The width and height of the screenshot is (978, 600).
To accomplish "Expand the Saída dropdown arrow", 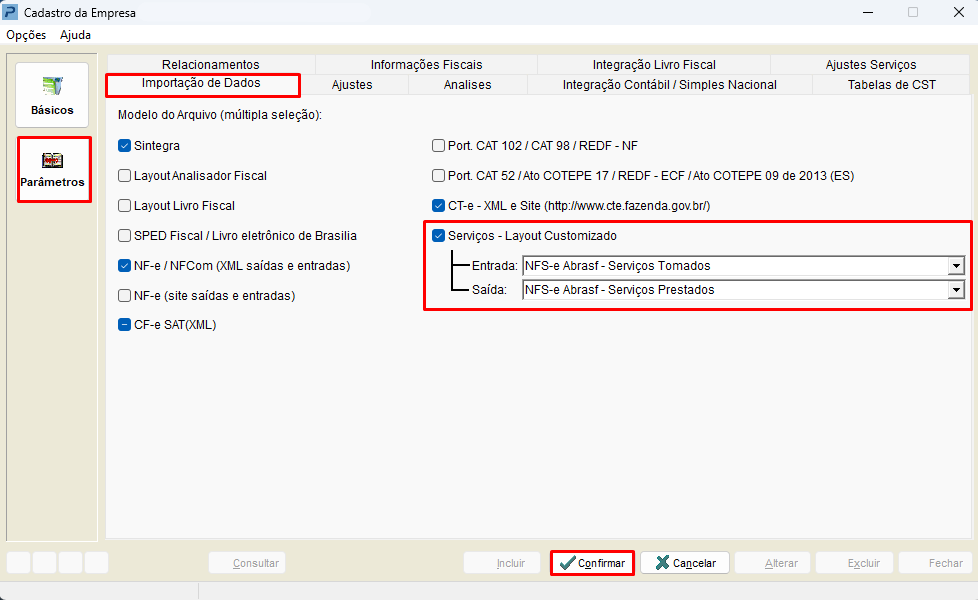I will [x=956, y=290].
